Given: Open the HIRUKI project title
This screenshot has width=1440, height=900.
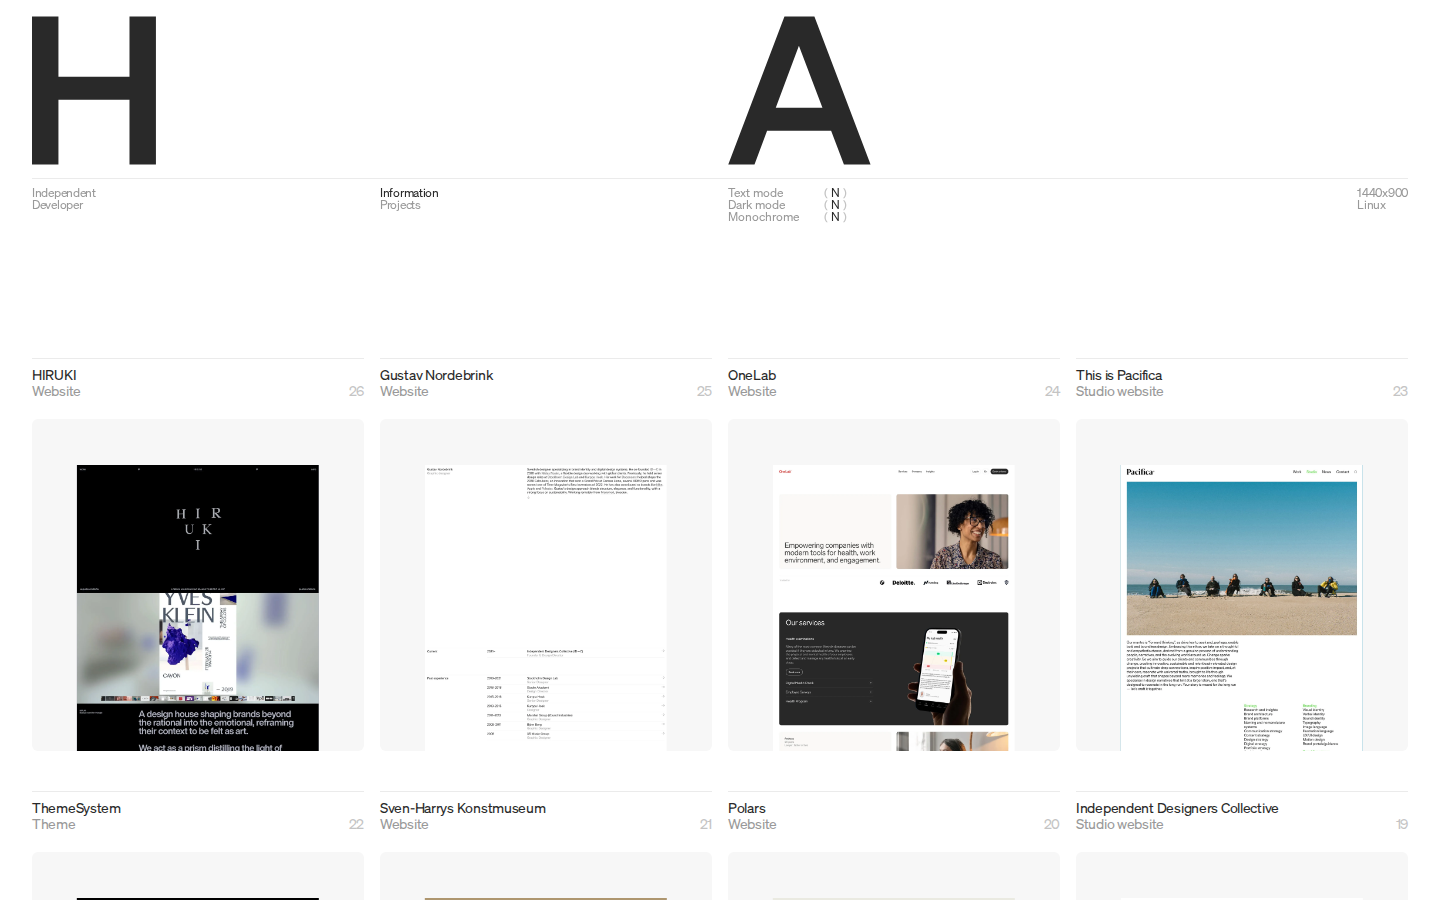Looking at the screenshot, I should point(54,375).
